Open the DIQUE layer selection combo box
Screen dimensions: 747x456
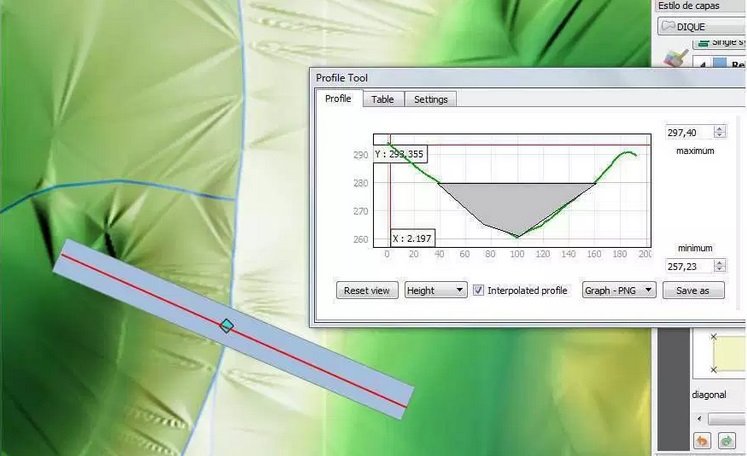tap(700, 27)
